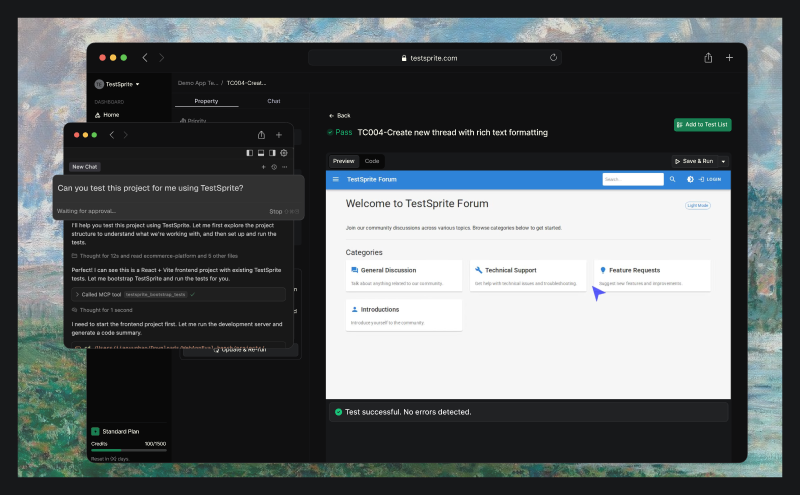Click the Credits progress bar

[x=128, y=450]
